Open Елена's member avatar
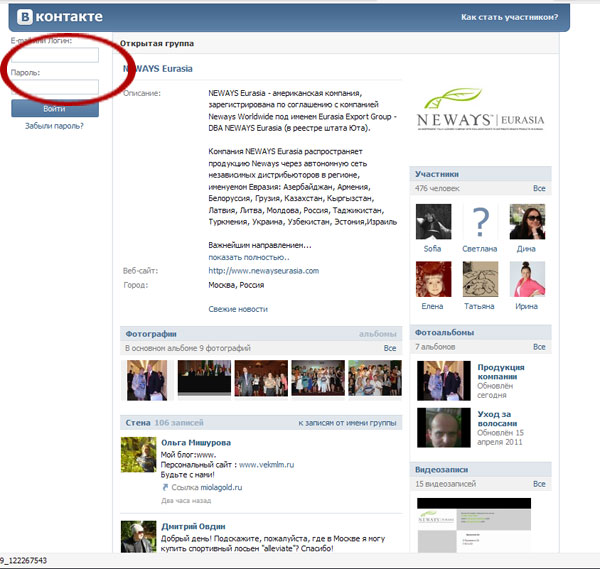This screenshot has height=569, width=600. [x=434, y=279]
